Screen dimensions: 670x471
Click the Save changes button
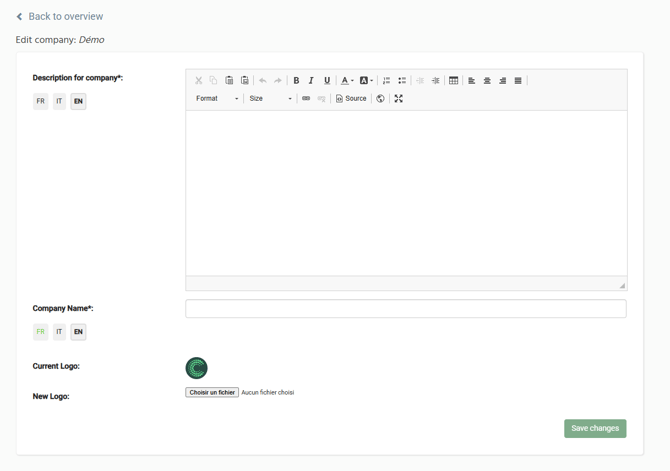[594, 428]
